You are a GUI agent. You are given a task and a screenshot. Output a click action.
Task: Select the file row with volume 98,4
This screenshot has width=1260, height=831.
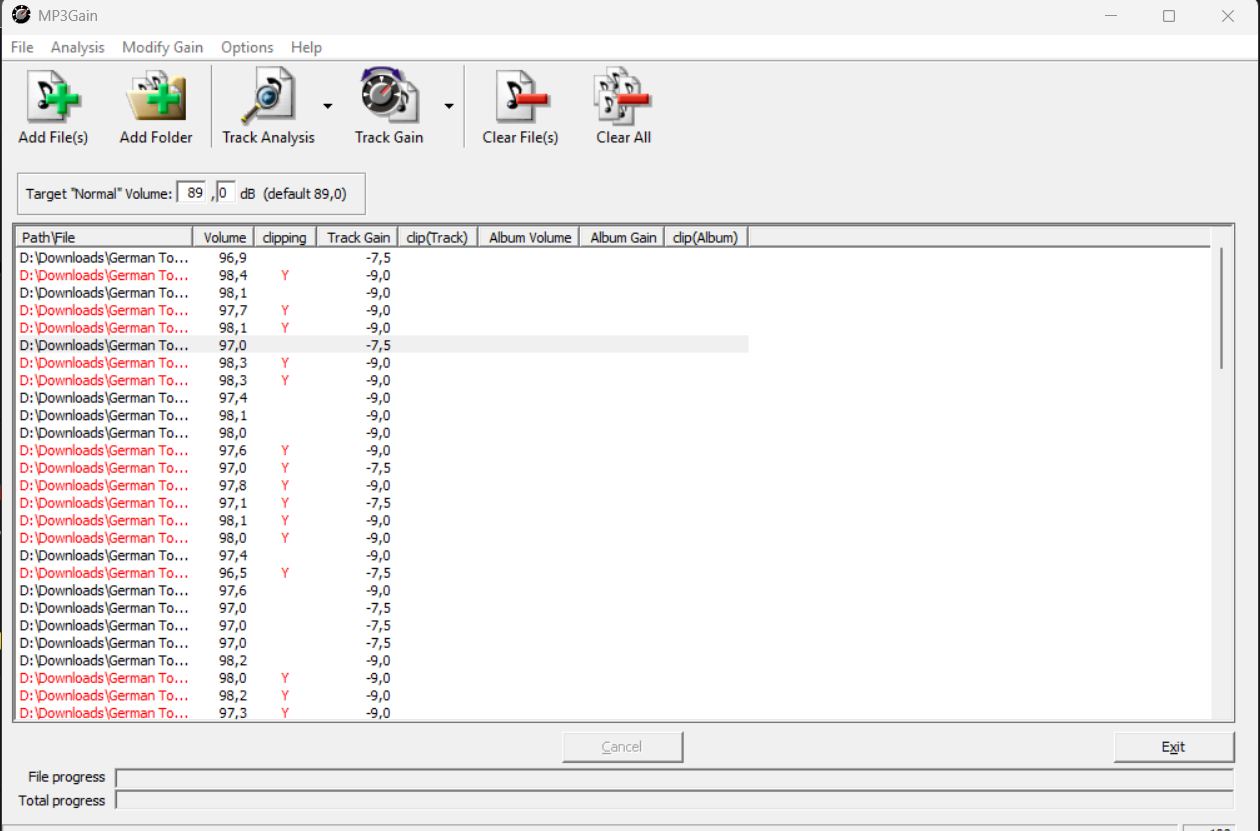coord(382,275)
